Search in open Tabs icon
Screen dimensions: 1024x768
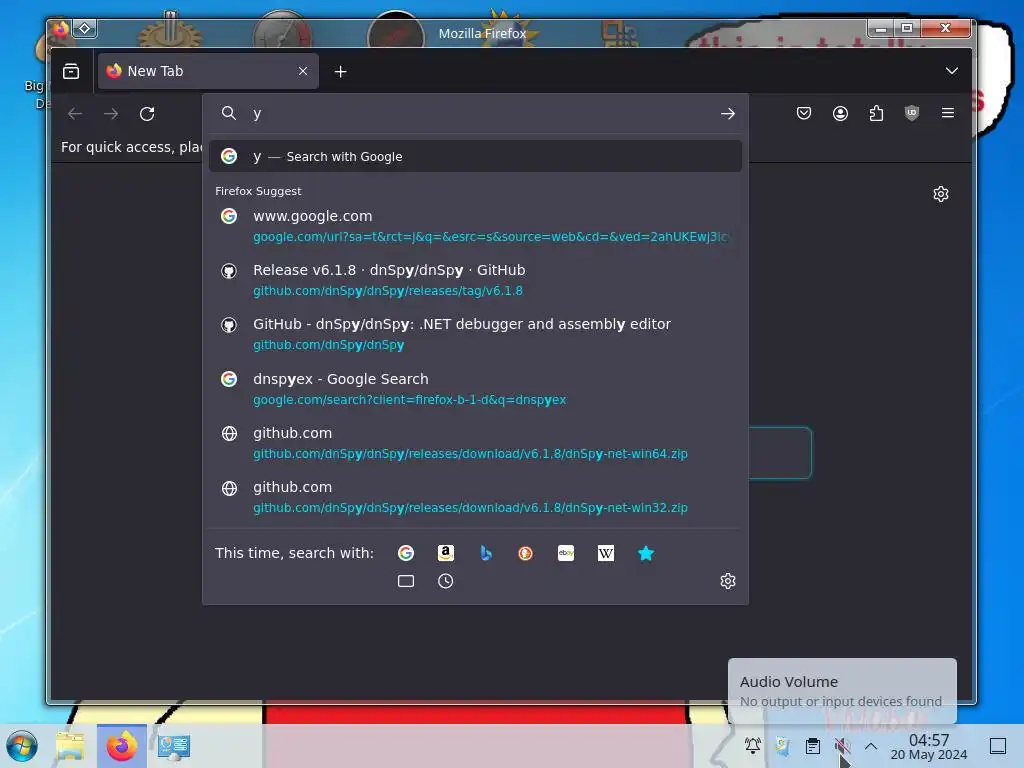coord(406,581)
